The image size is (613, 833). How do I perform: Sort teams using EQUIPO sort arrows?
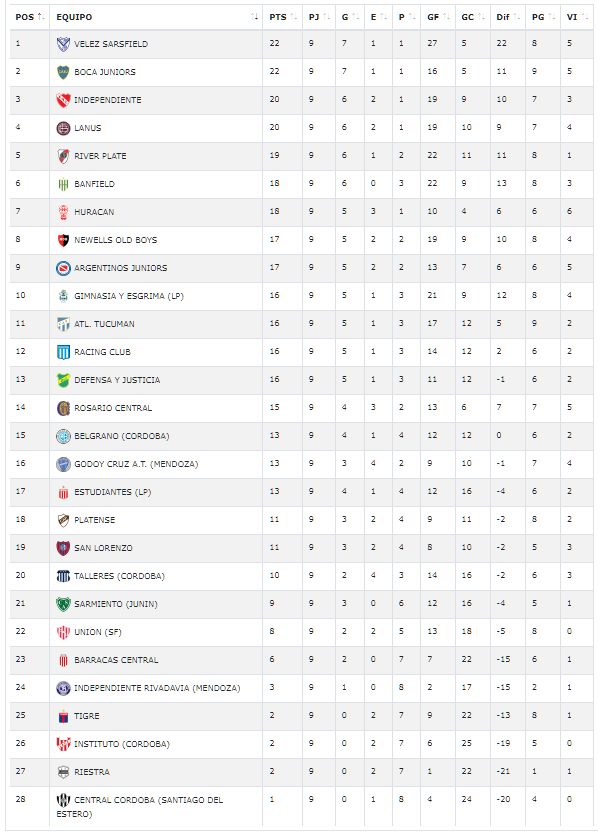(x=254, y=17)
